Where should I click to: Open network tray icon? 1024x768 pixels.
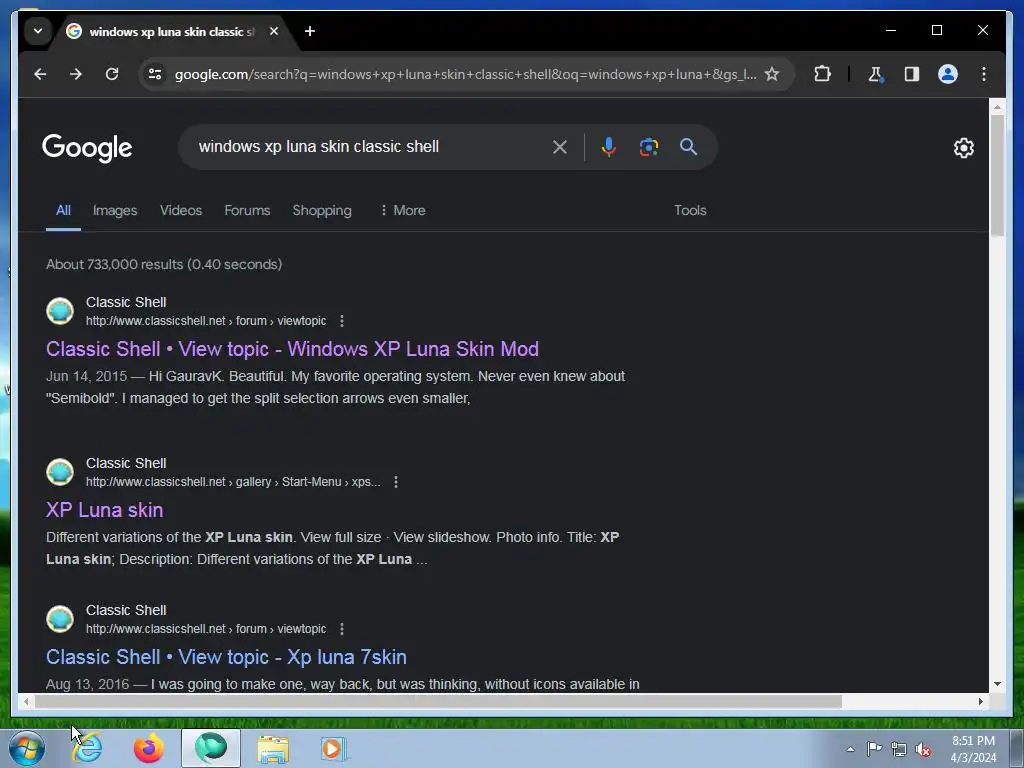tap(899, 749)
